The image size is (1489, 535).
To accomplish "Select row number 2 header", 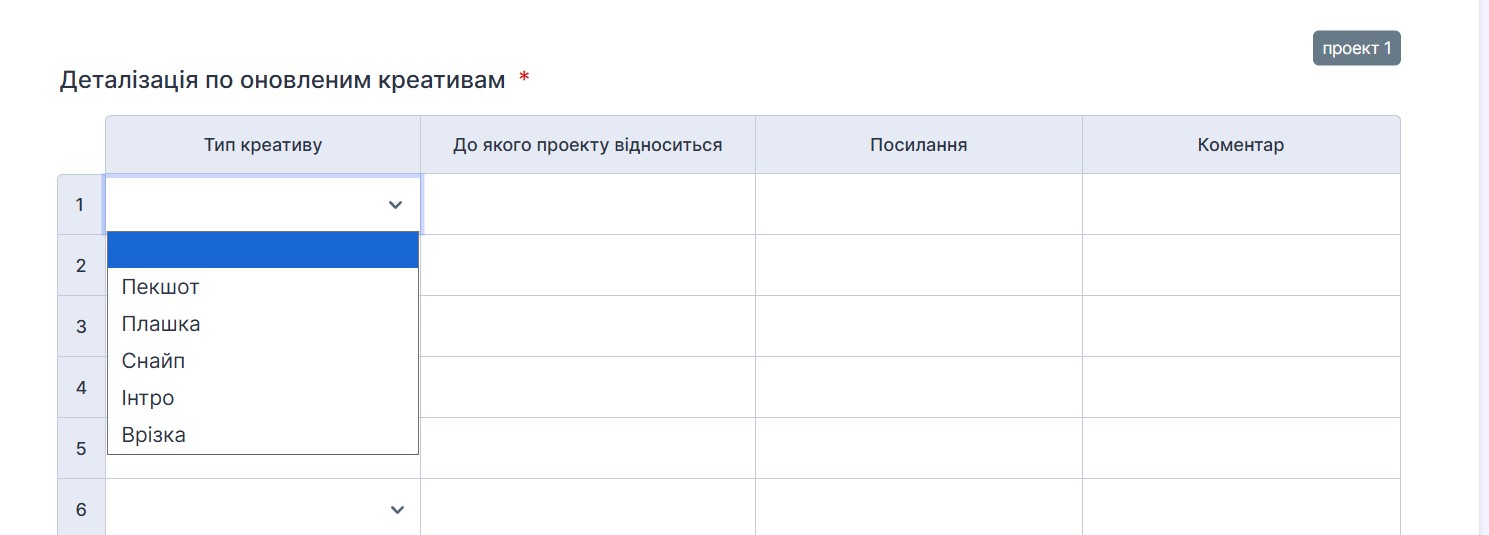I will (x=81, y=266).
